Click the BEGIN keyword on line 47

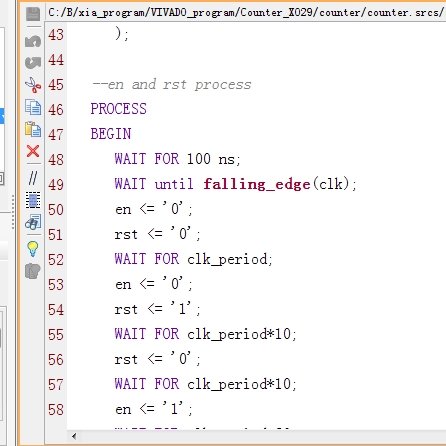tap(111, 134)
